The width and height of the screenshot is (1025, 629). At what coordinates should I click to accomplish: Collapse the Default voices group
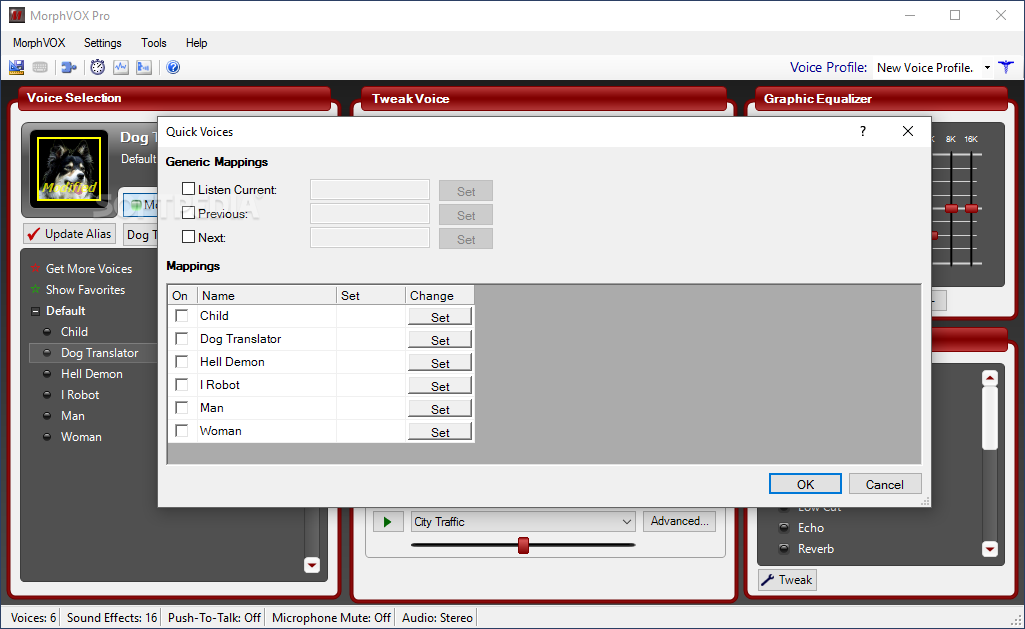pos(35,311)
